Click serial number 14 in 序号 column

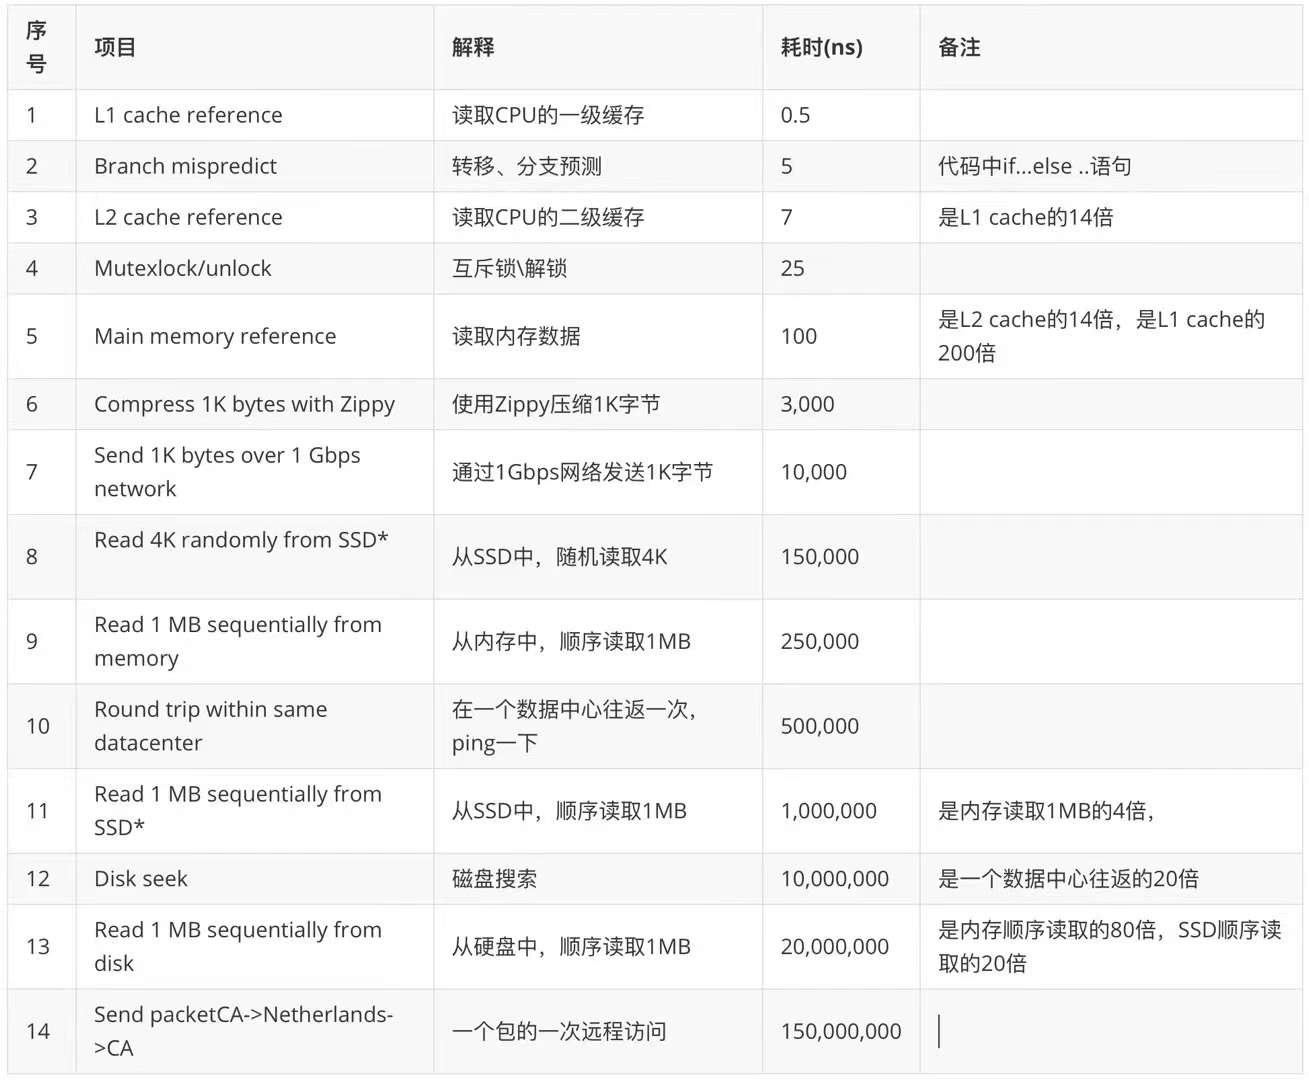coord(38,1031)
